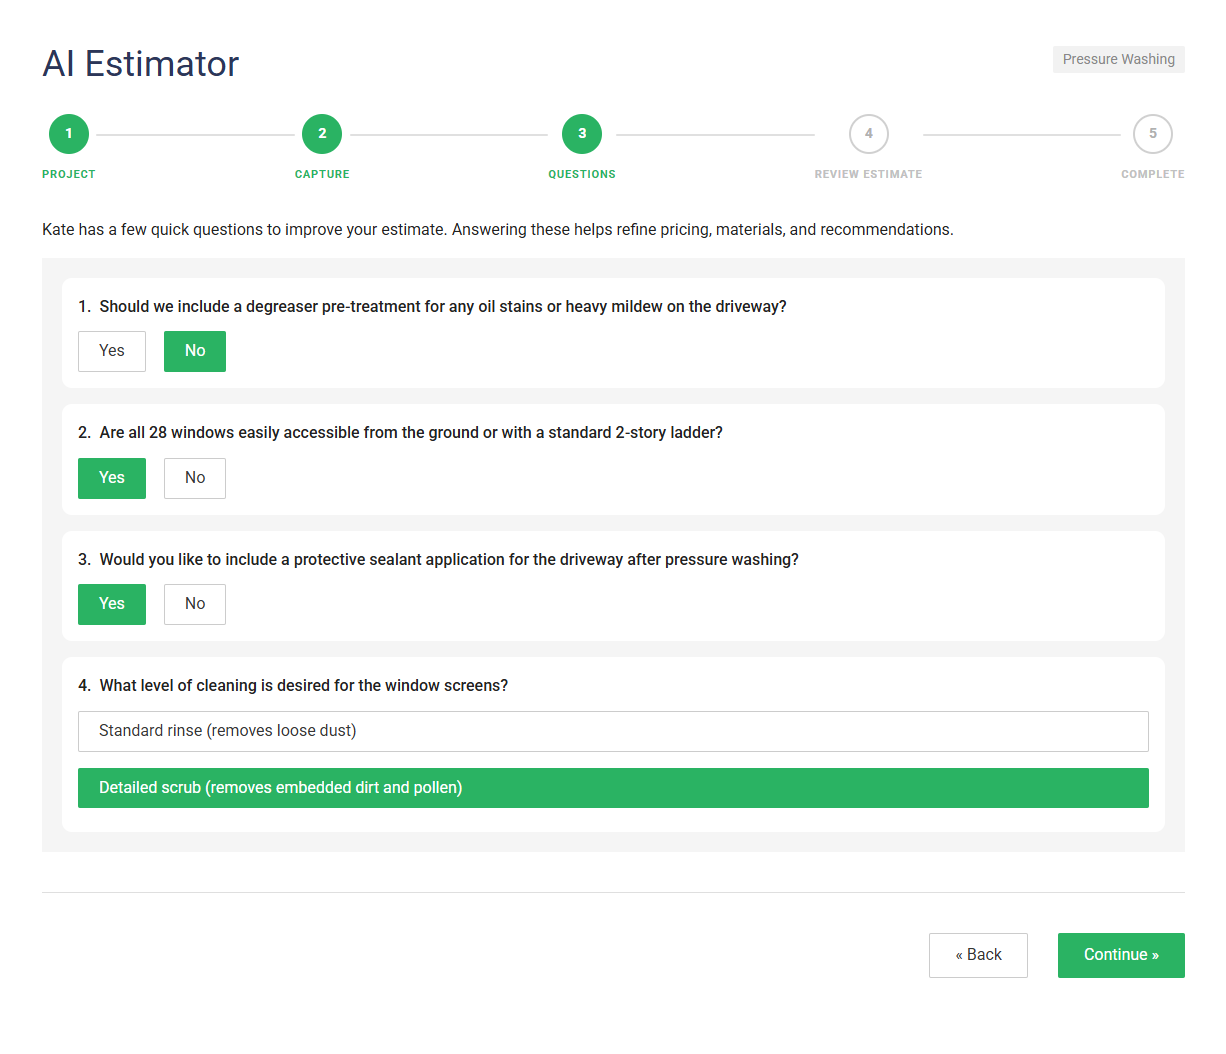Select Standard rinse screen cleaning option
Viewport: 1226px width, 1054px height.
click(x=613, y=731)
